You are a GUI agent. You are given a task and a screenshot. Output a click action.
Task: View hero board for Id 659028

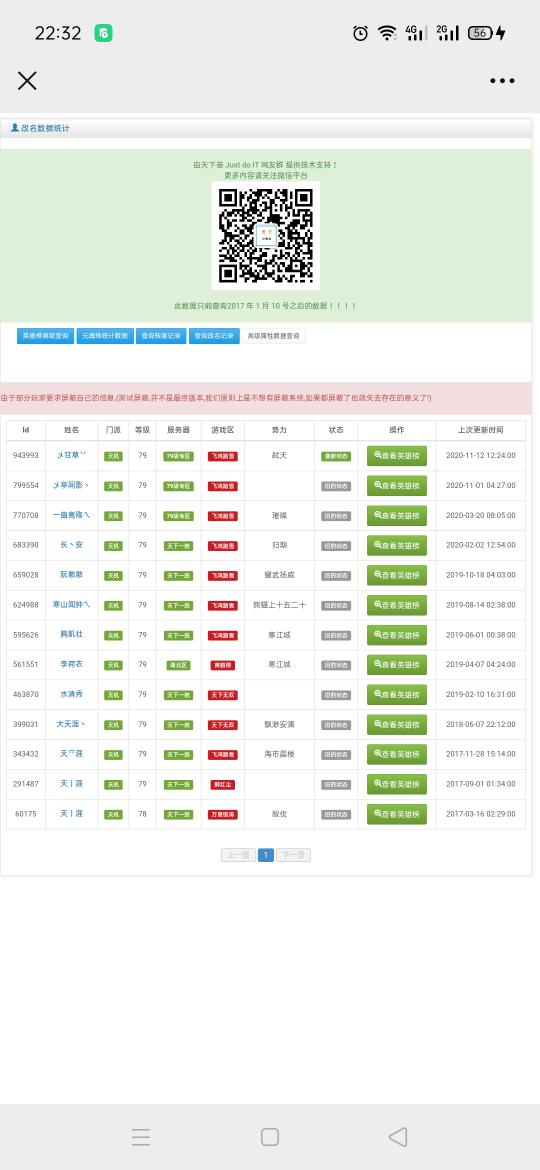tap(397, 575)
